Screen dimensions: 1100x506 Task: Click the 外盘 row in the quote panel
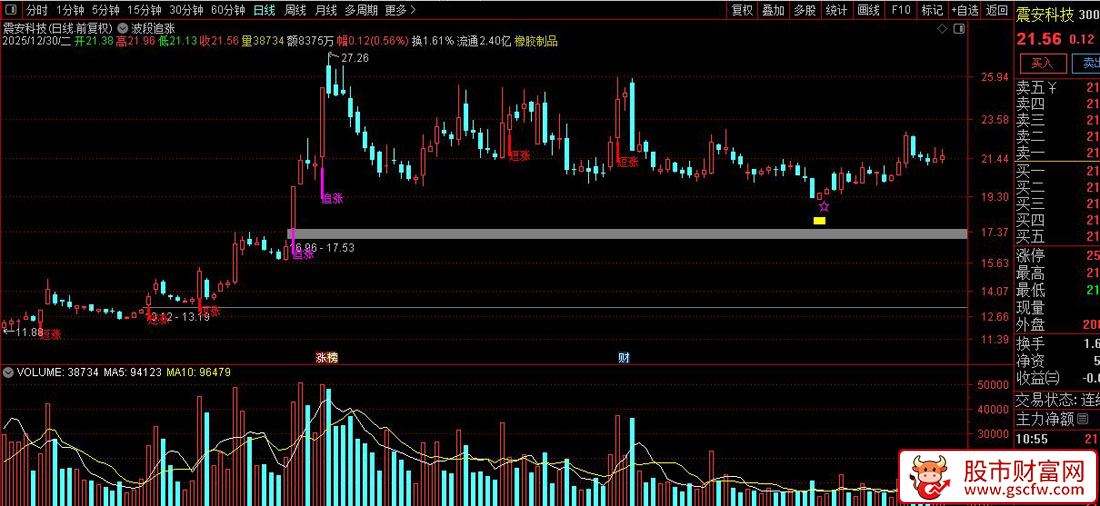coord(1058,325)
